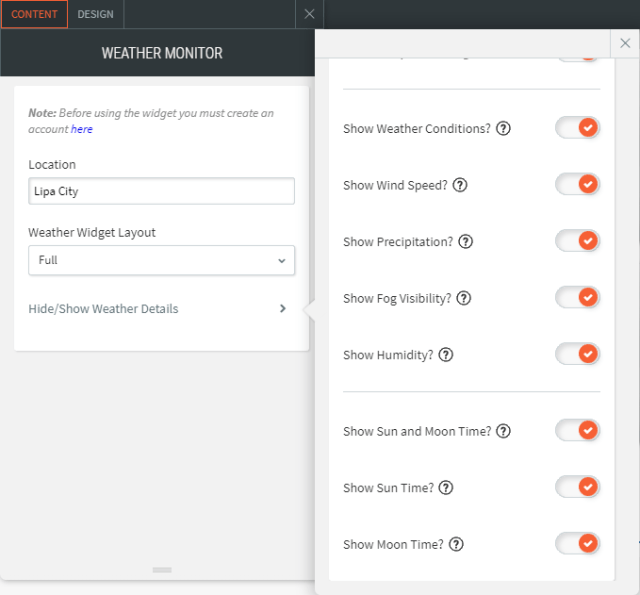Click help icon for Sun and Moon Time
Viewport: 640px width, 595px height.
point(504,431)
